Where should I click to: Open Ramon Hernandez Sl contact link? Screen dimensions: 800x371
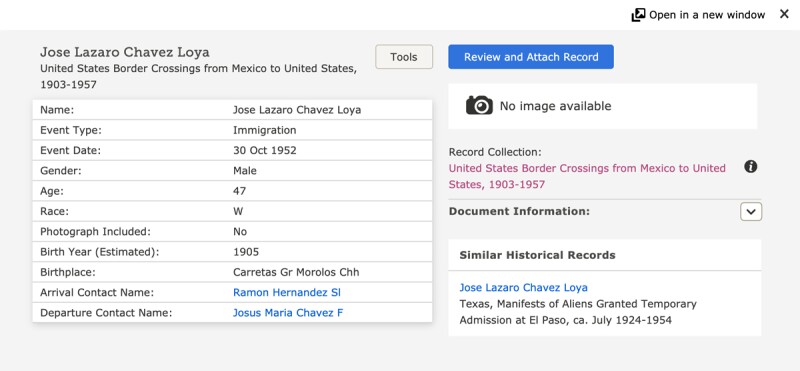pyautogui.click(x=287, y=292)
